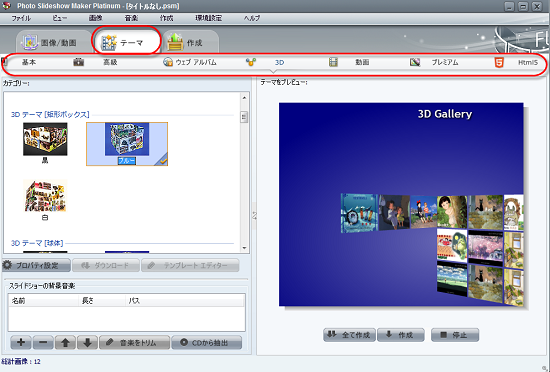550x372 pixels.
Task: Open プロパティ設定 properties button
Action: click(x=36, y=265)
